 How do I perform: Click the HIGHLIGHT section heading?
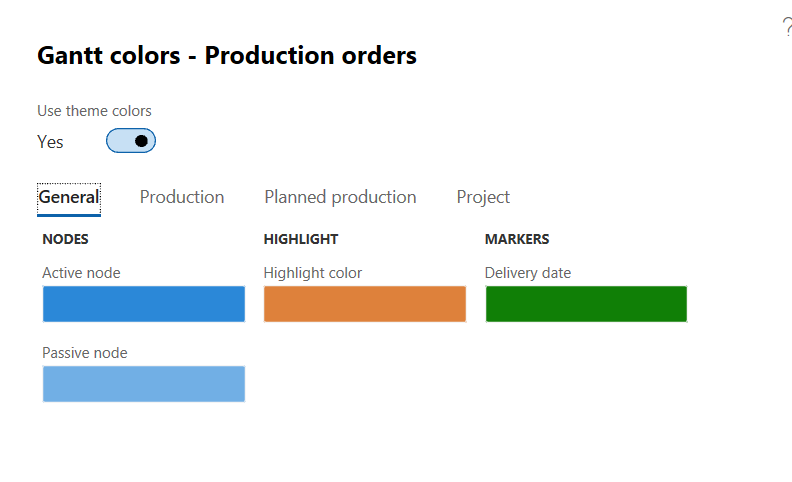[x=301, y=239]
